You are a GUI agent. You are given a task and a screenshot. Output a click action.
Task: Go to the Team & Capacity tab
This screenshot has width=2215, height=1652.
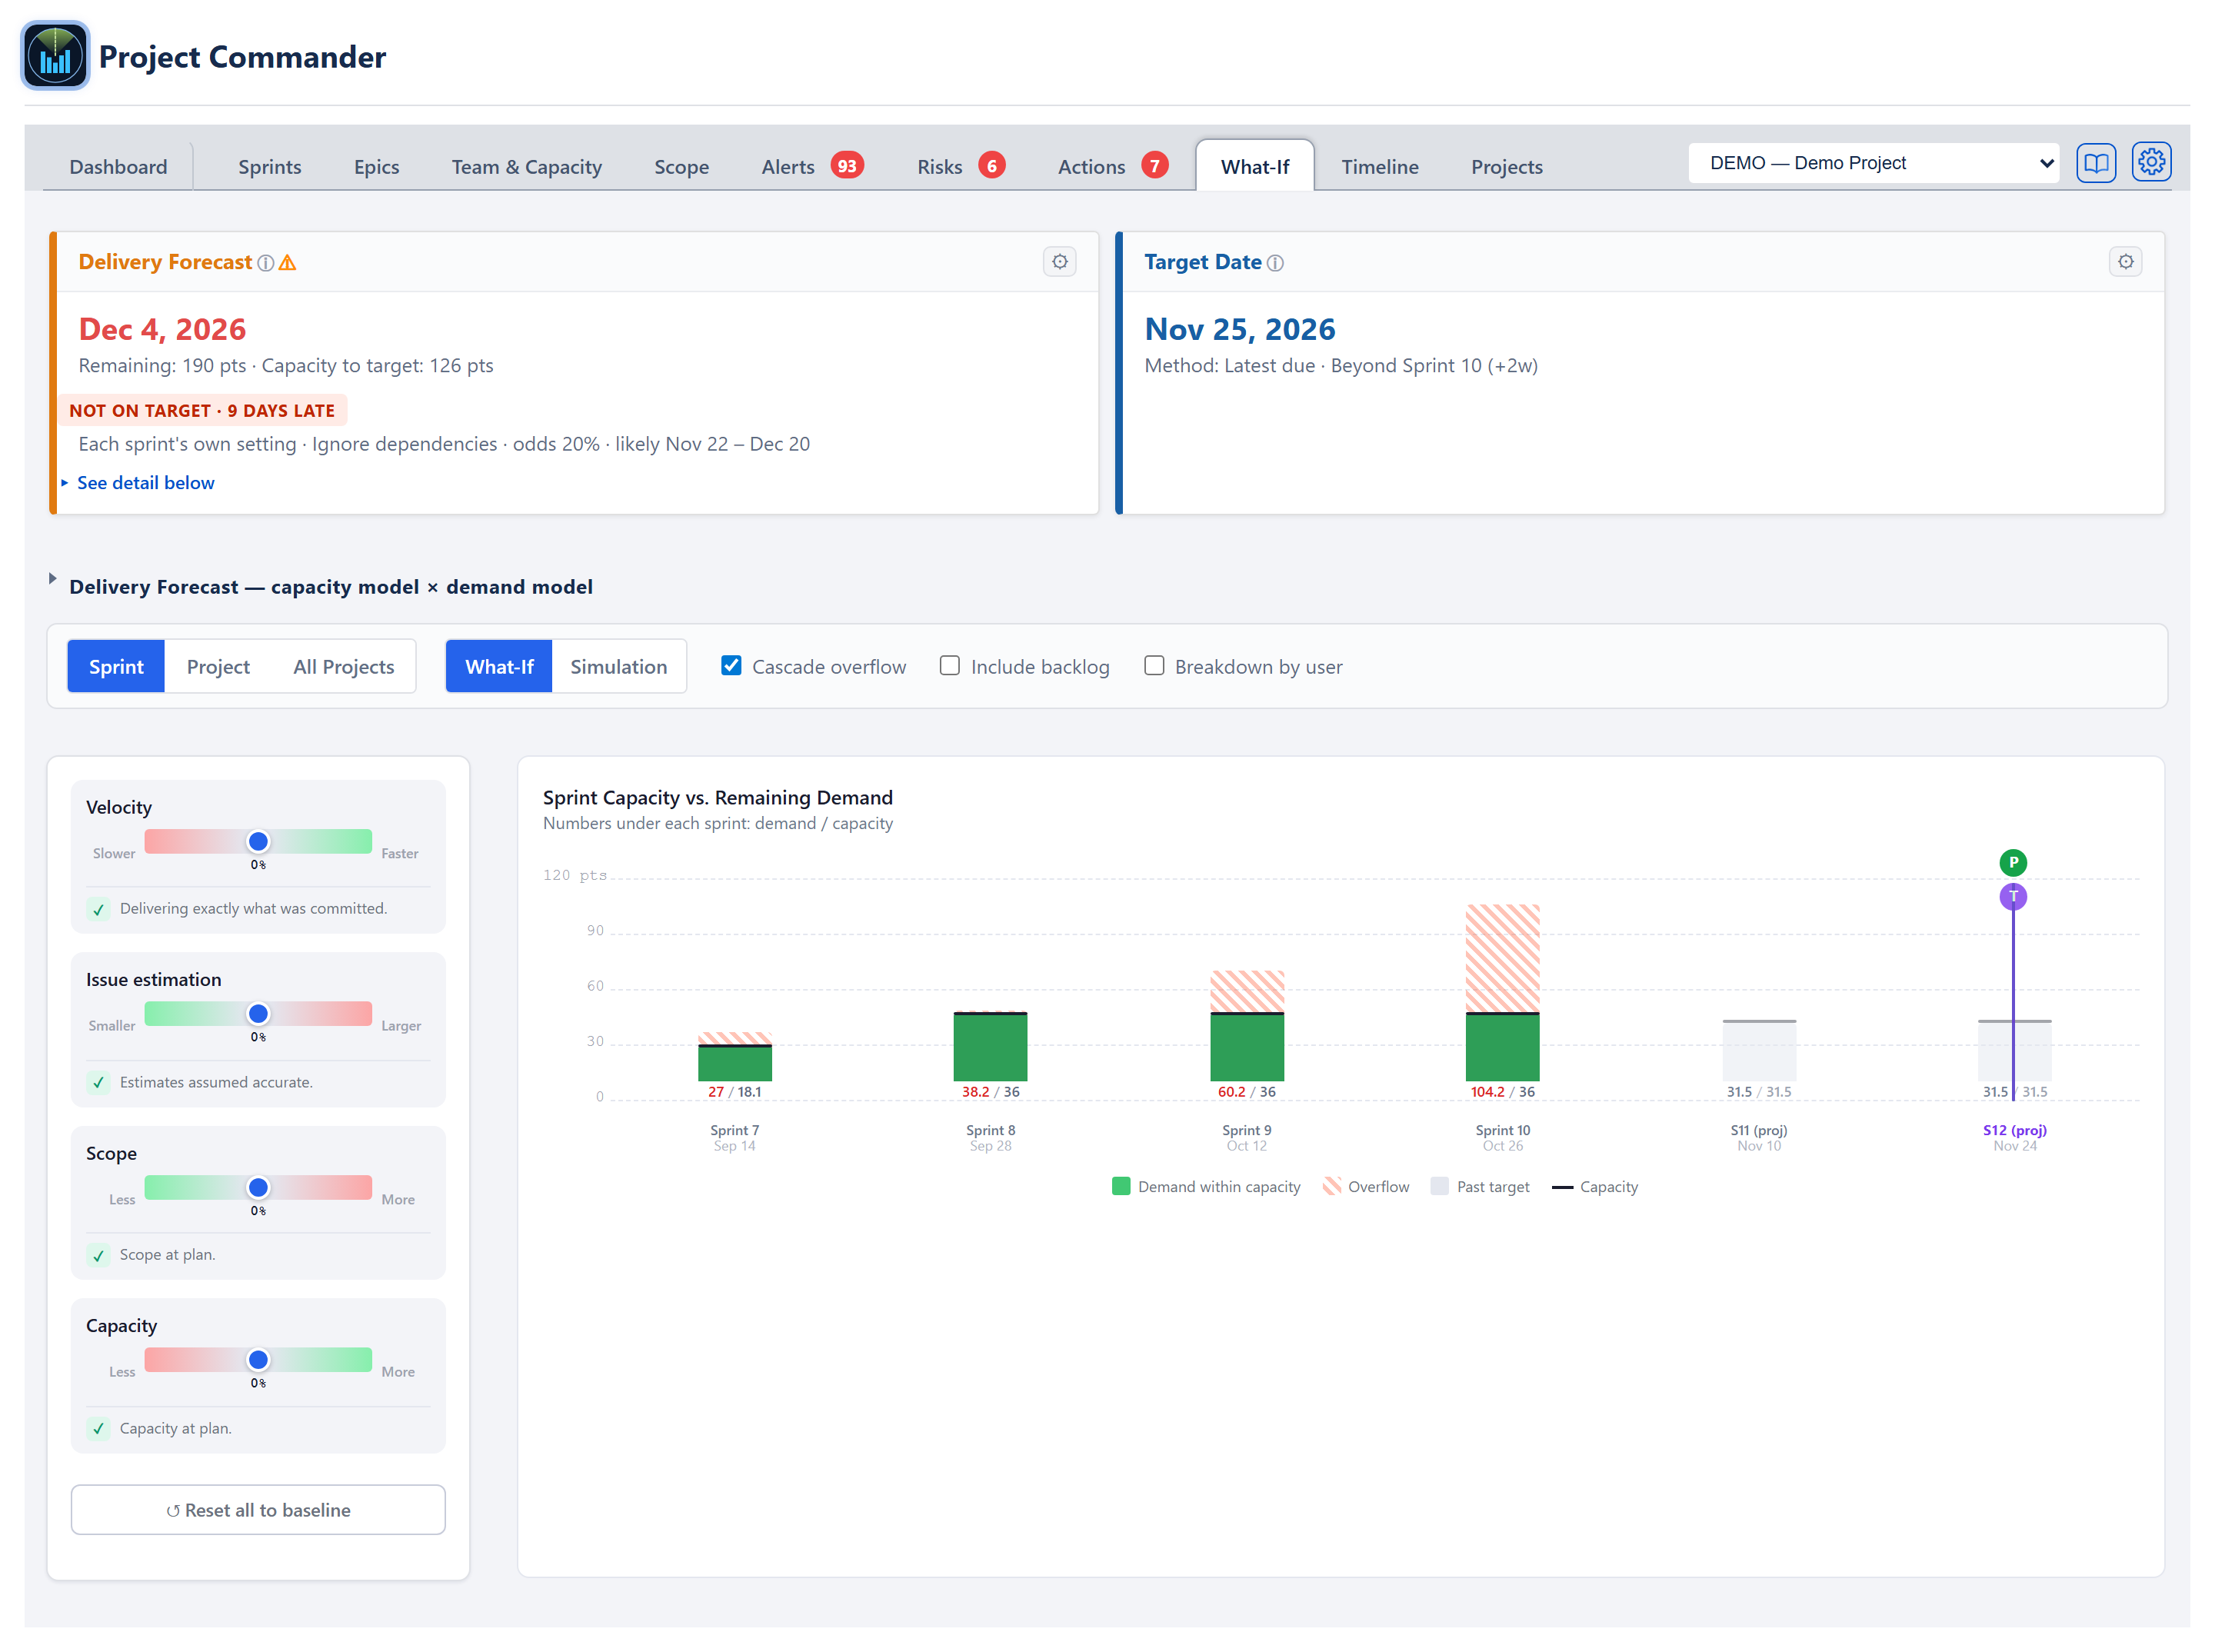point(526,167)
